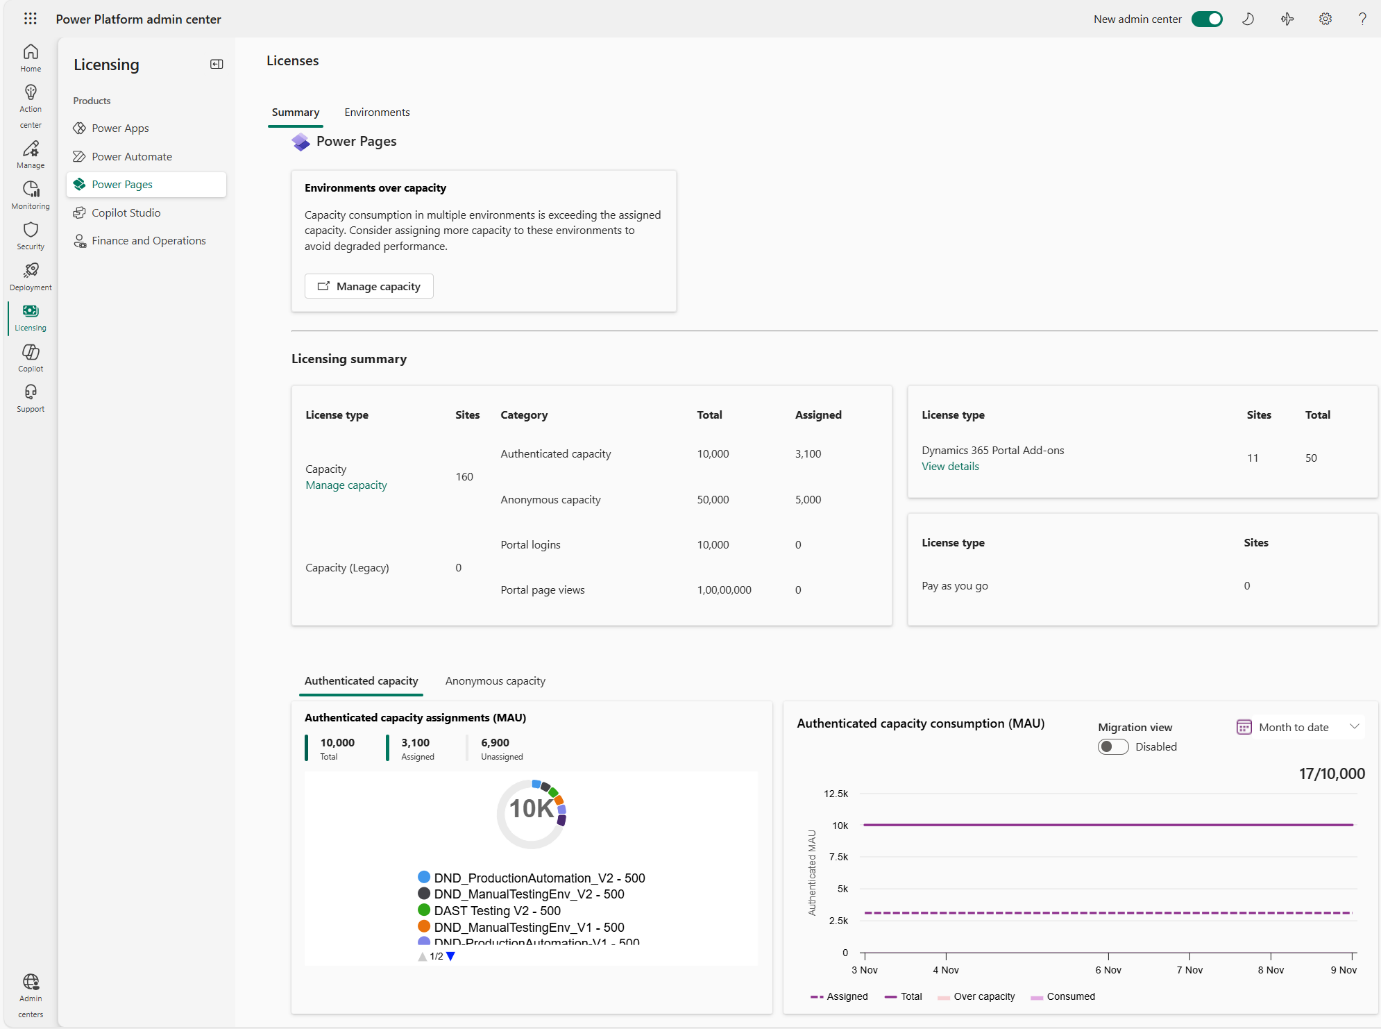Click the dark mode moon icon
1381x1029 pixels.
[1248, 18]
